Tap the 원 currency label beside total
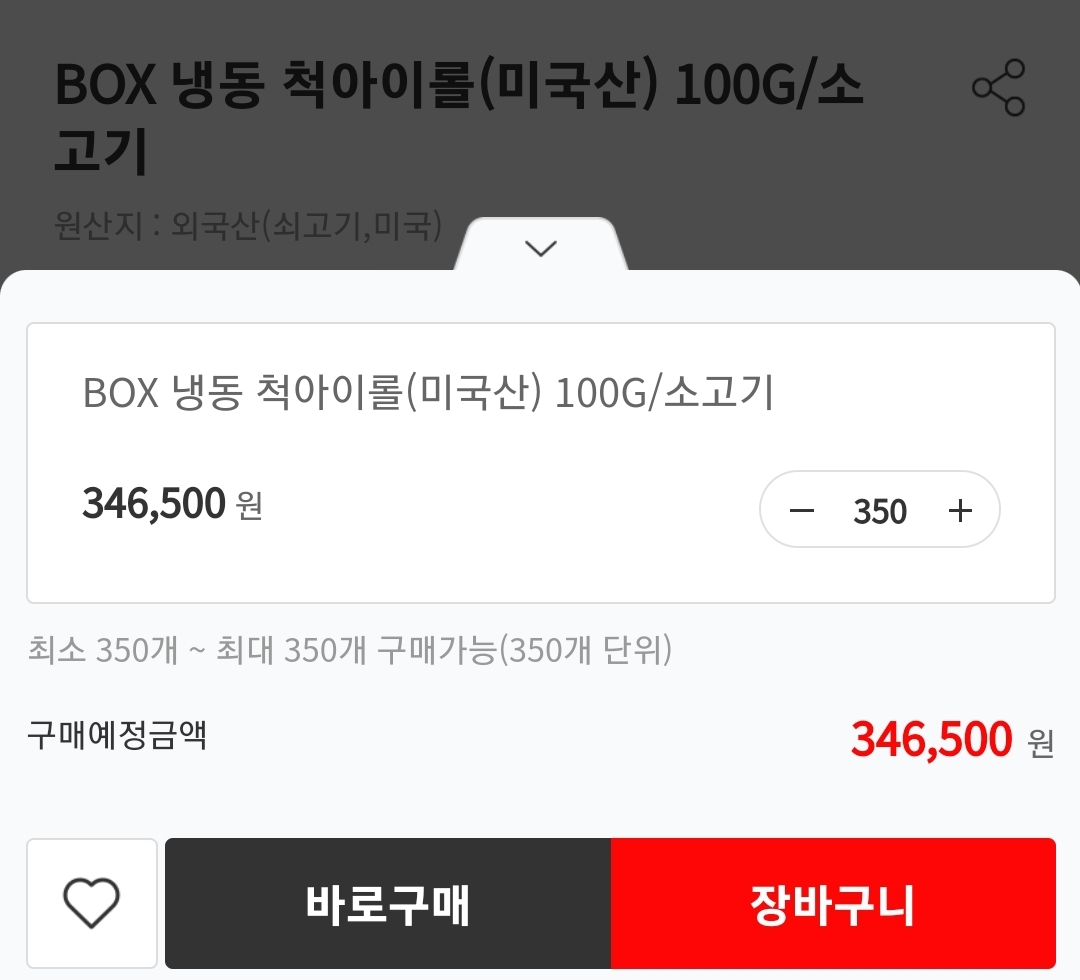Viewport: 1080px width, 980px height. point(1041,742)
